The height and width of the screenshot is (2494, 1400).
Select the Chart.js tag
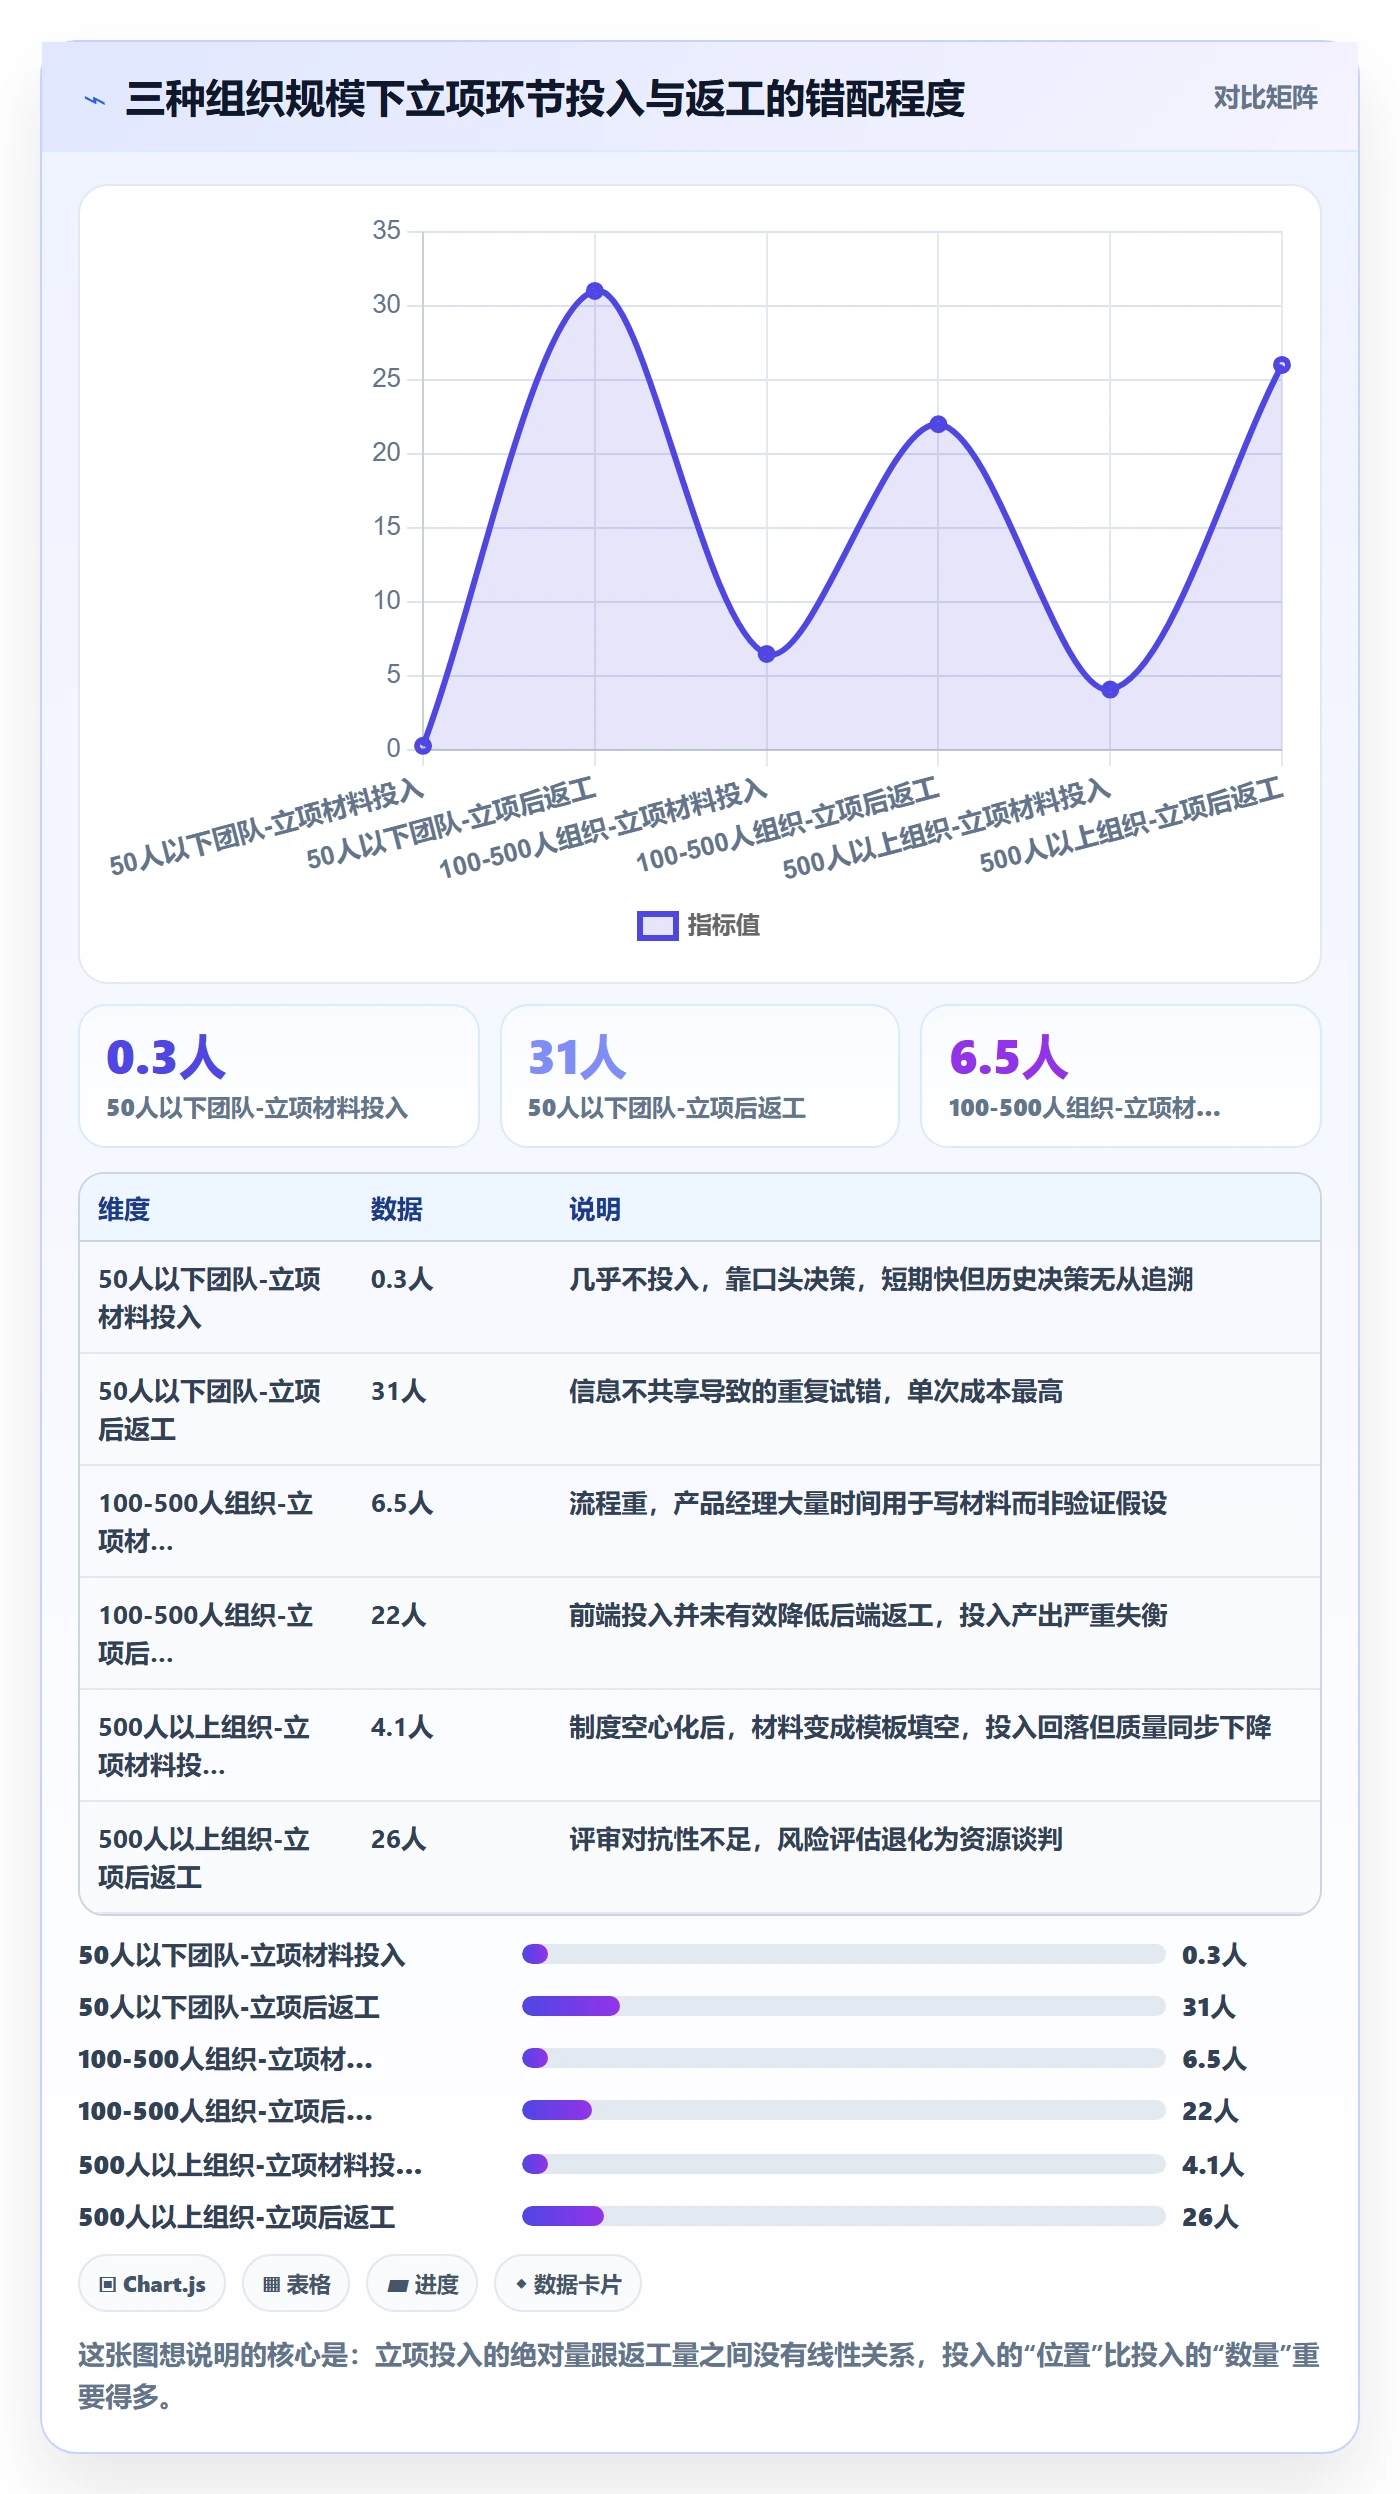pyautogui.click(x=152, y=2284)
